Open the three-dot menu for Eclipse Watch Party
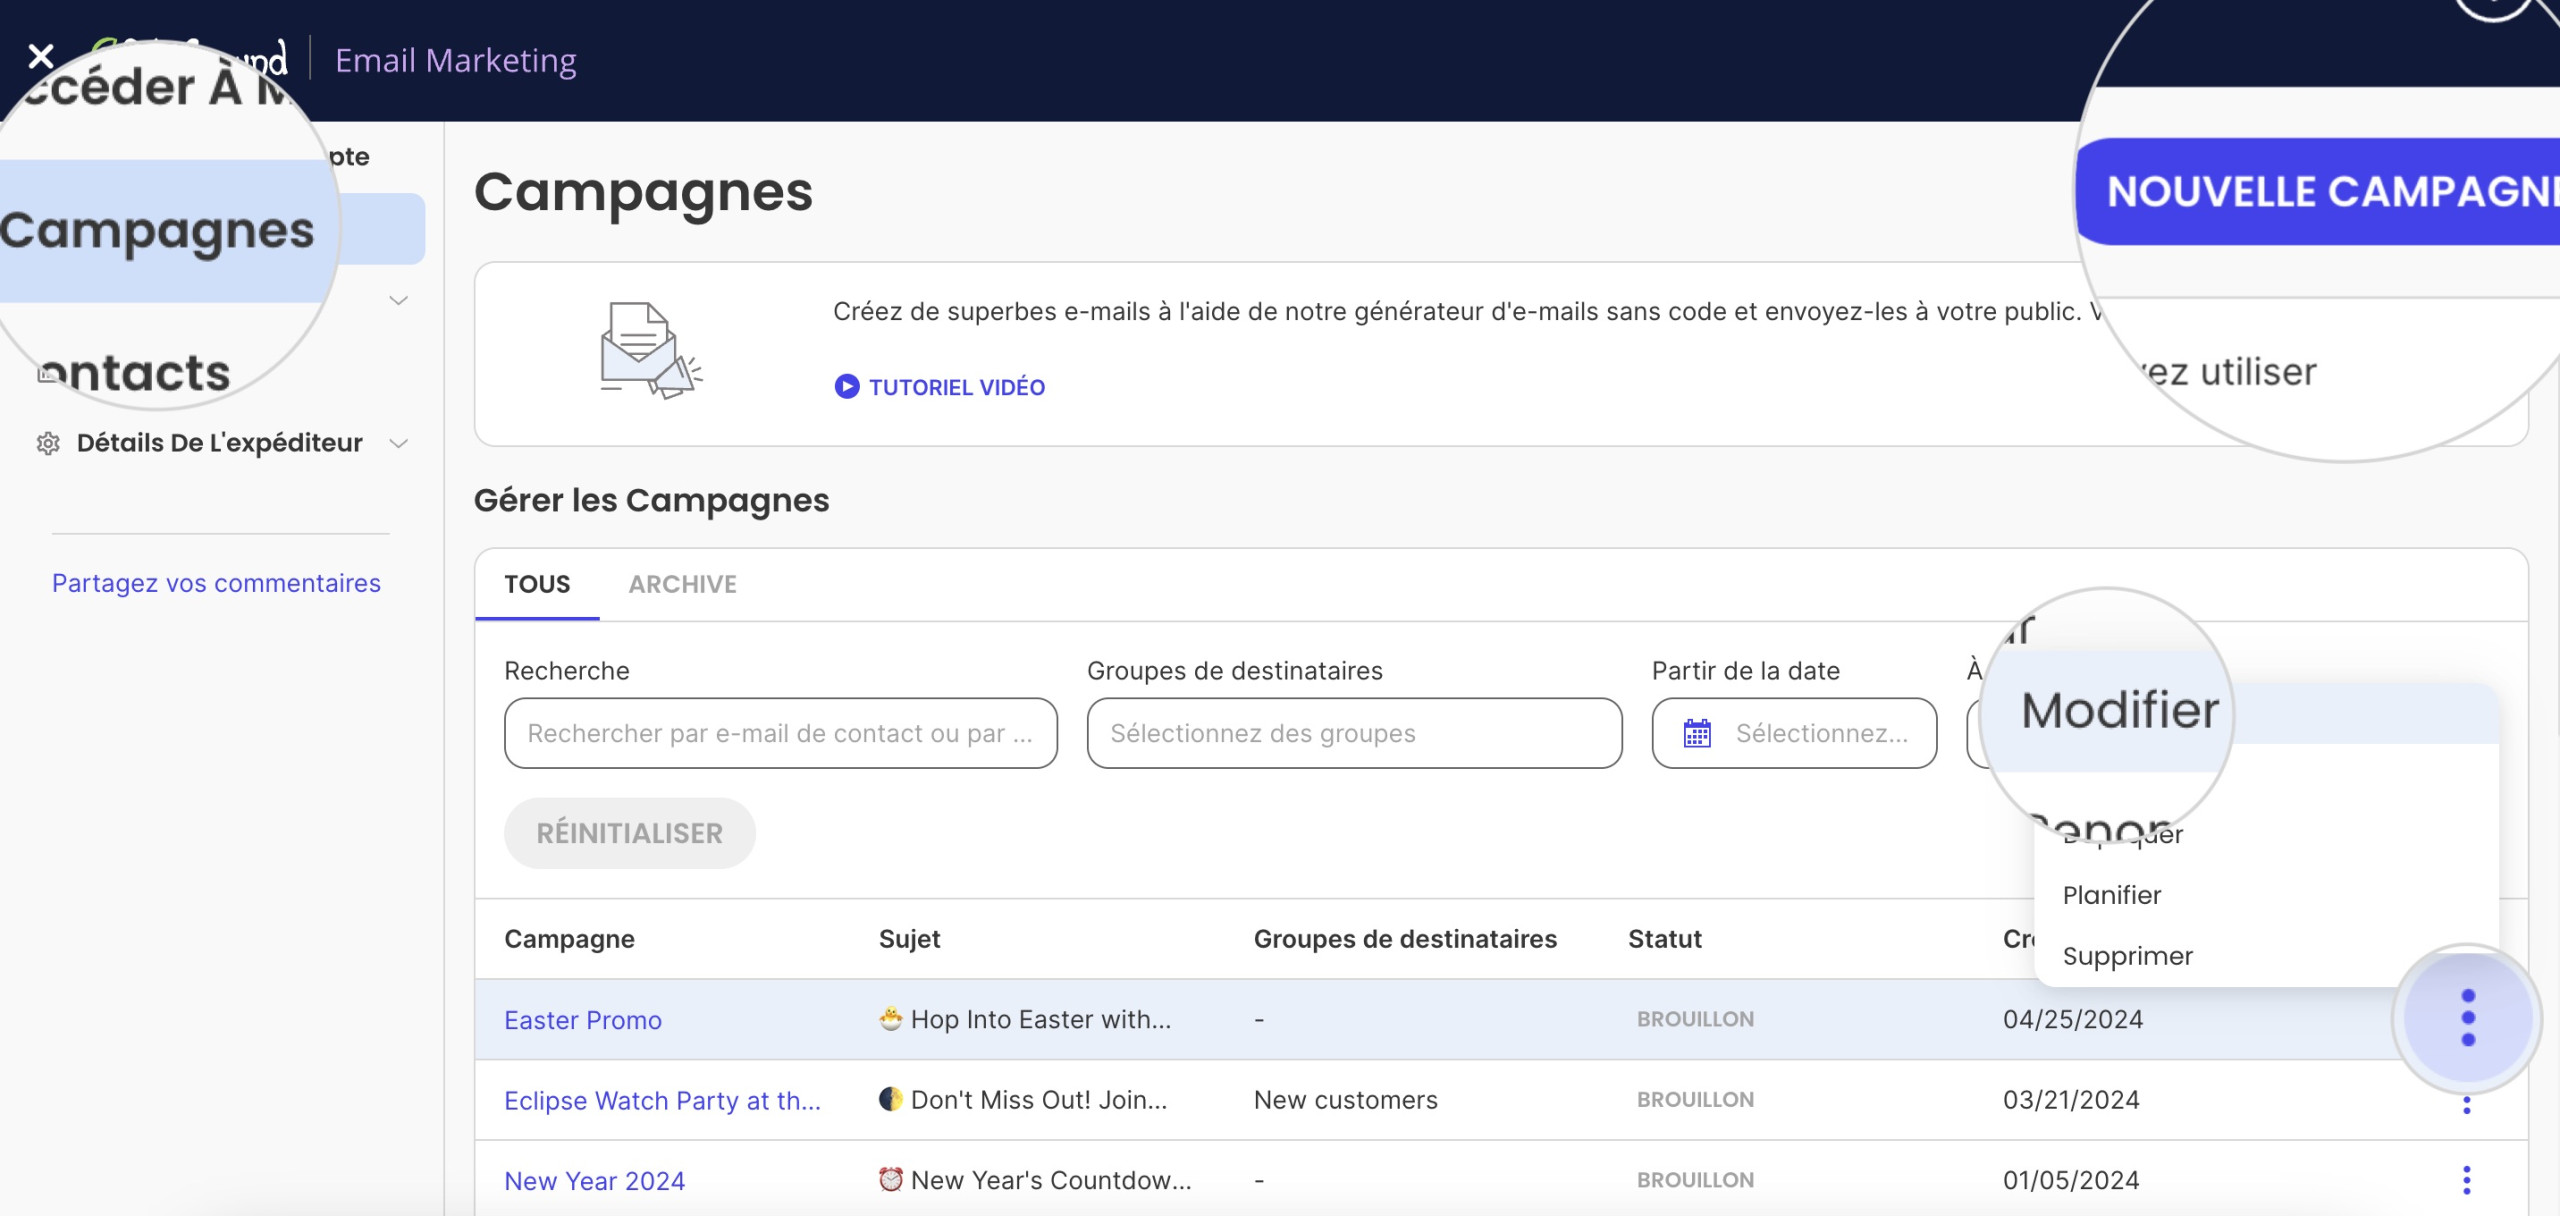Image resolution: width=2560 pixels, height=1216 pixels. 2467,1104
